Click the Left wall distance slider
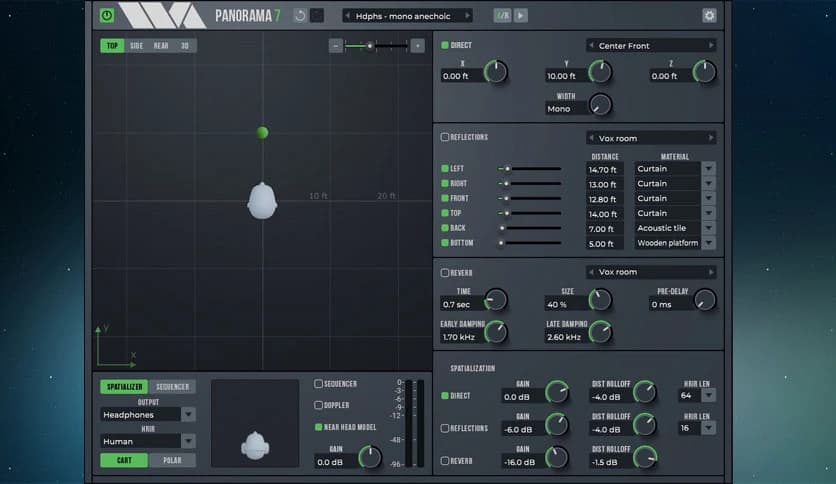 [x=529, y=168]
